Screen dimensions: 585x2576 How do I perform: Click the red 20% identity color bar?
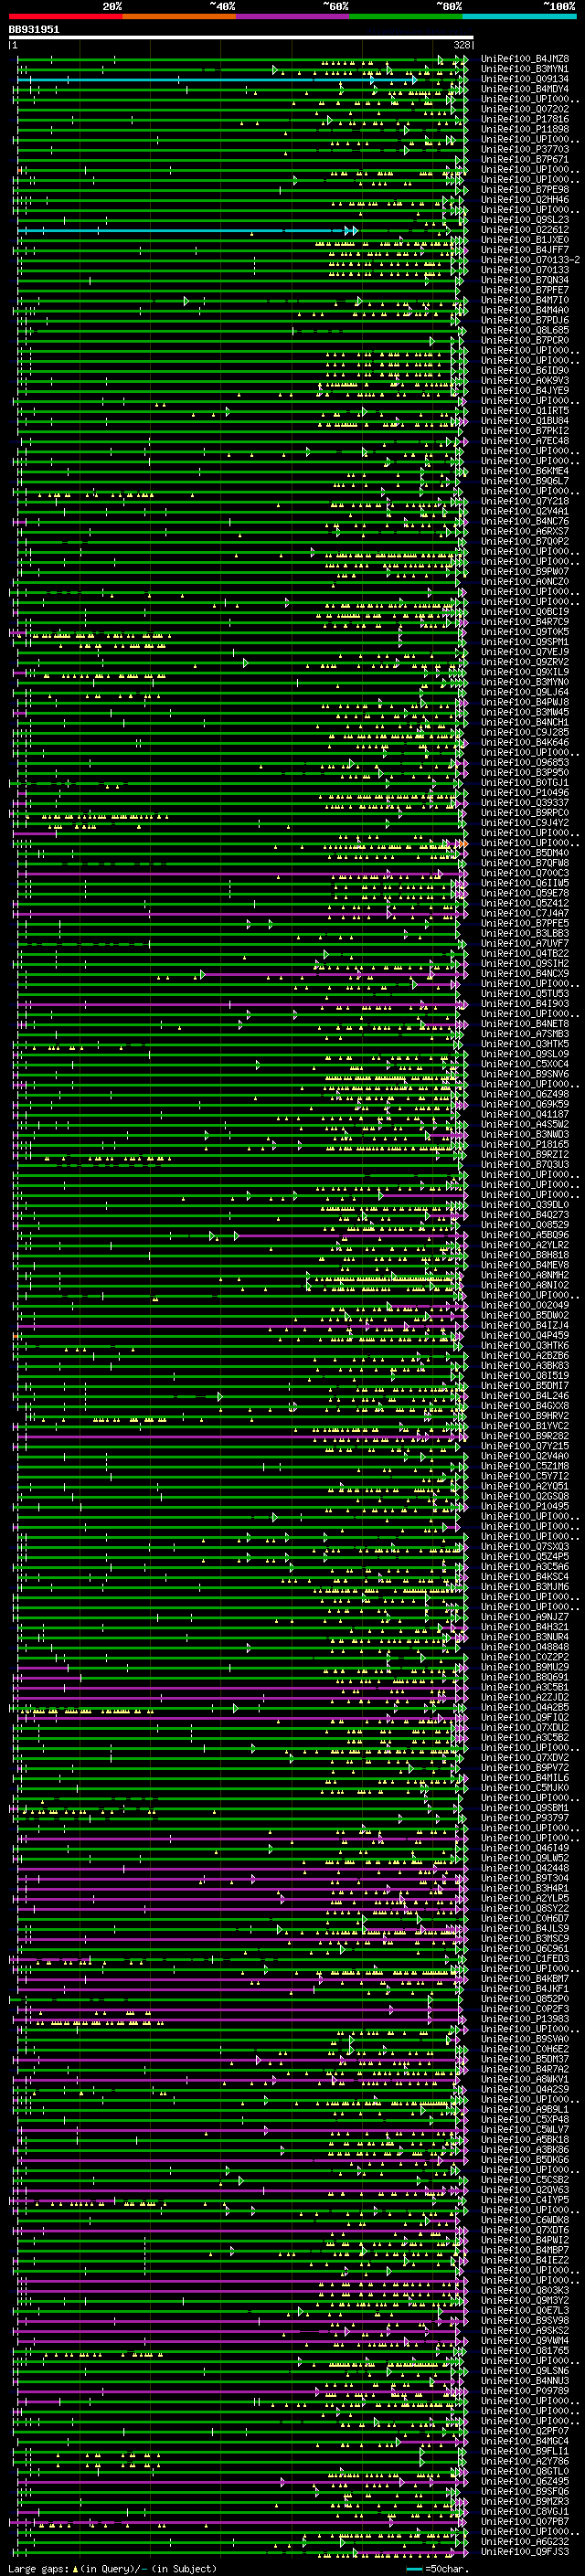coord(65,16)
